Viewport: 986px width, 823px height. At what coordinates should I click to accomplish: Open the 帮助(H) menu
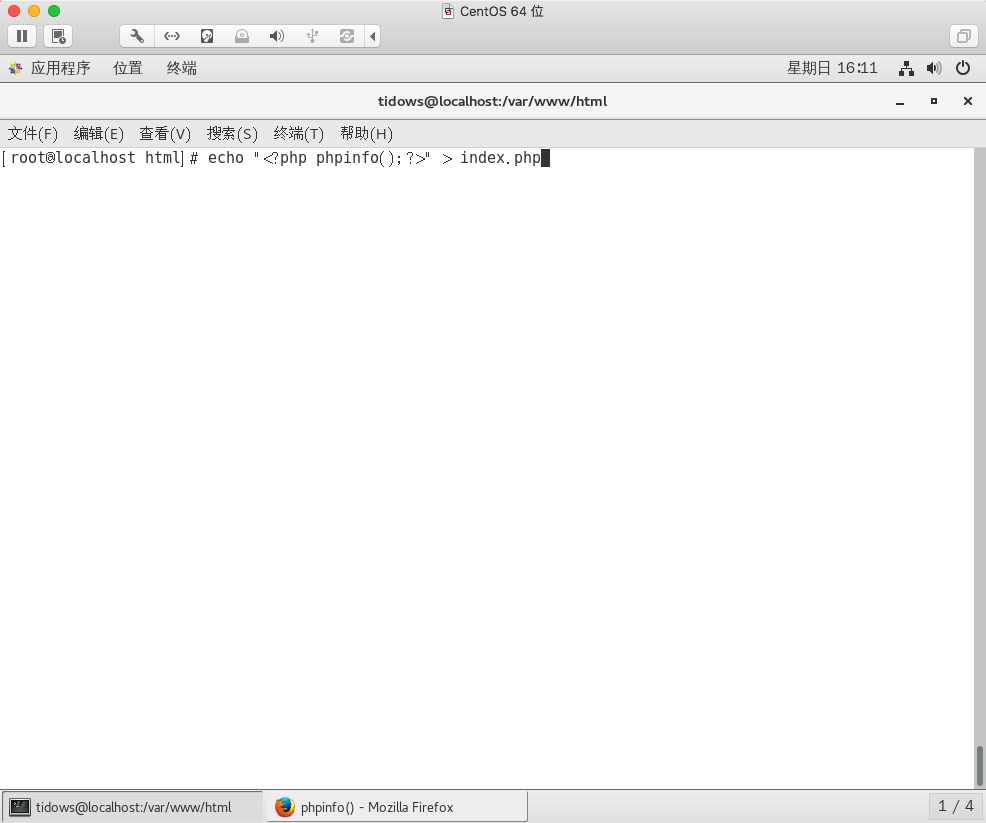pyautogui.click(x=366, y=133)
